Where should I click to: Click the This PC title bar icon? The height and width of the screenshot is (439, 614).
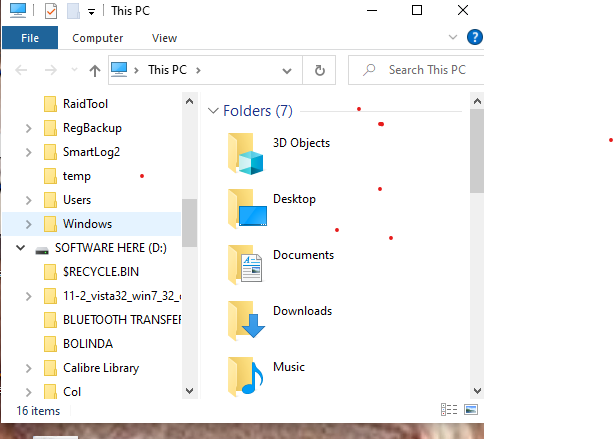[18, 10]
